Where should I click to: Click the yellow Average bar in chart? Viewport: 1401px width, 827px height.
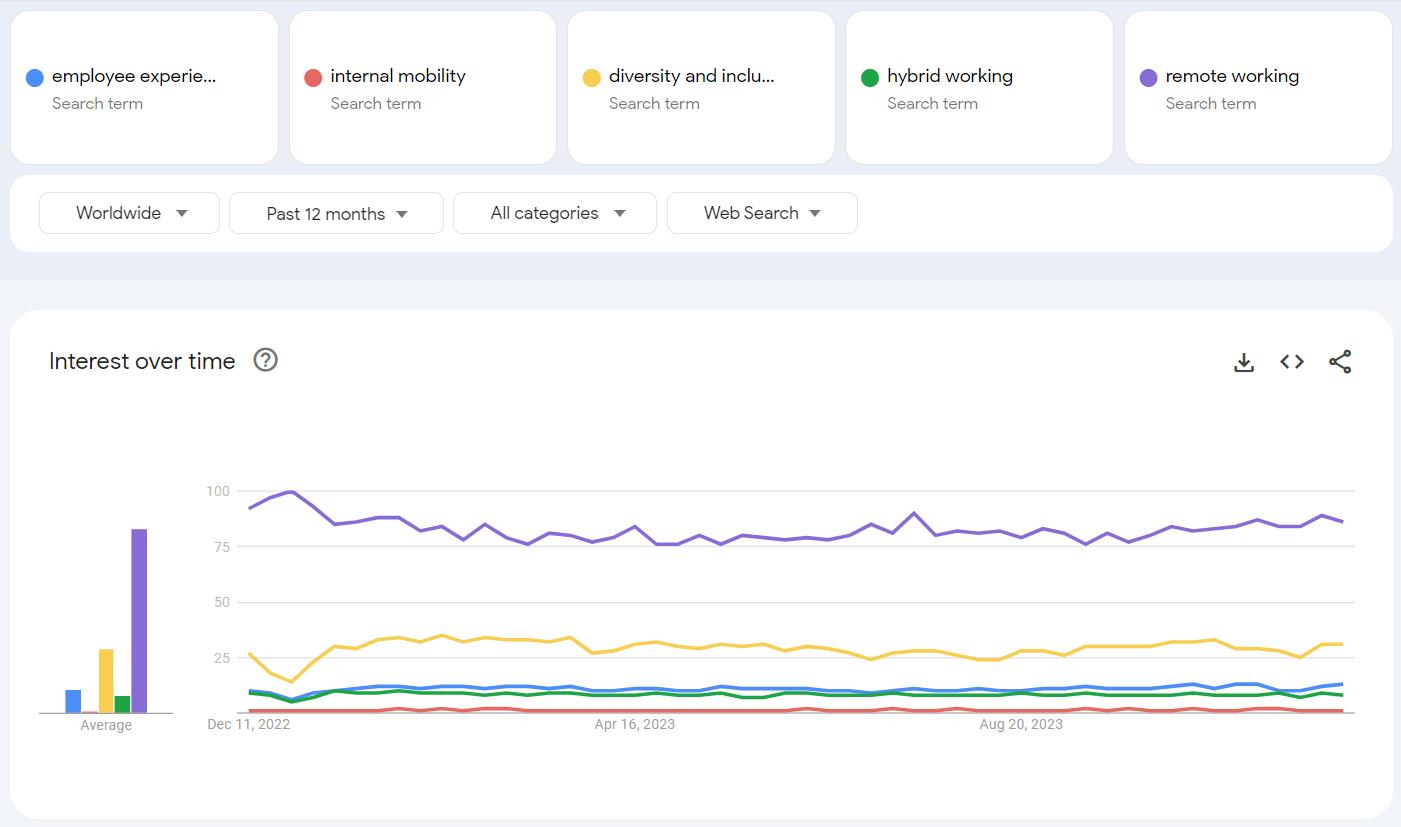(106, 680)
